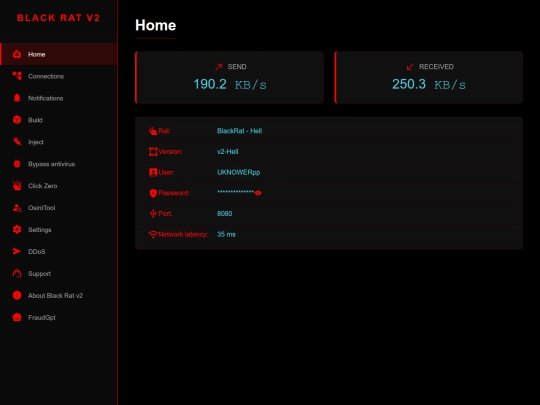
Task: Click the upward arrow icon beside SEND
Action: coord(218,67)
